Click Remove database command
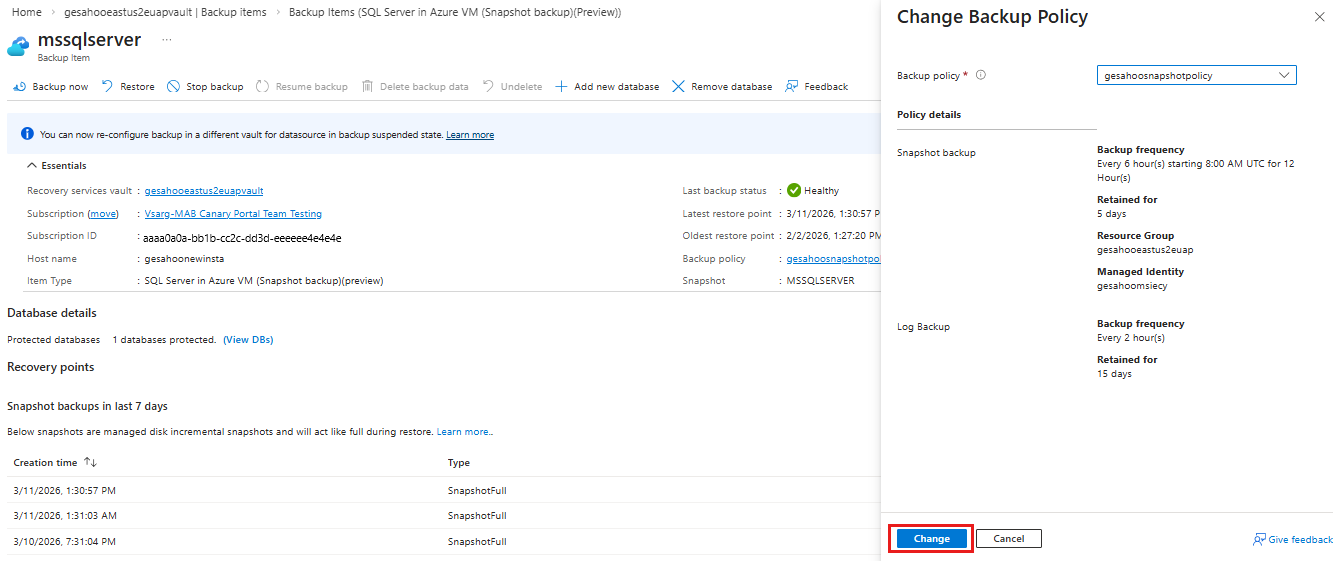 click(x=722, y=87)
